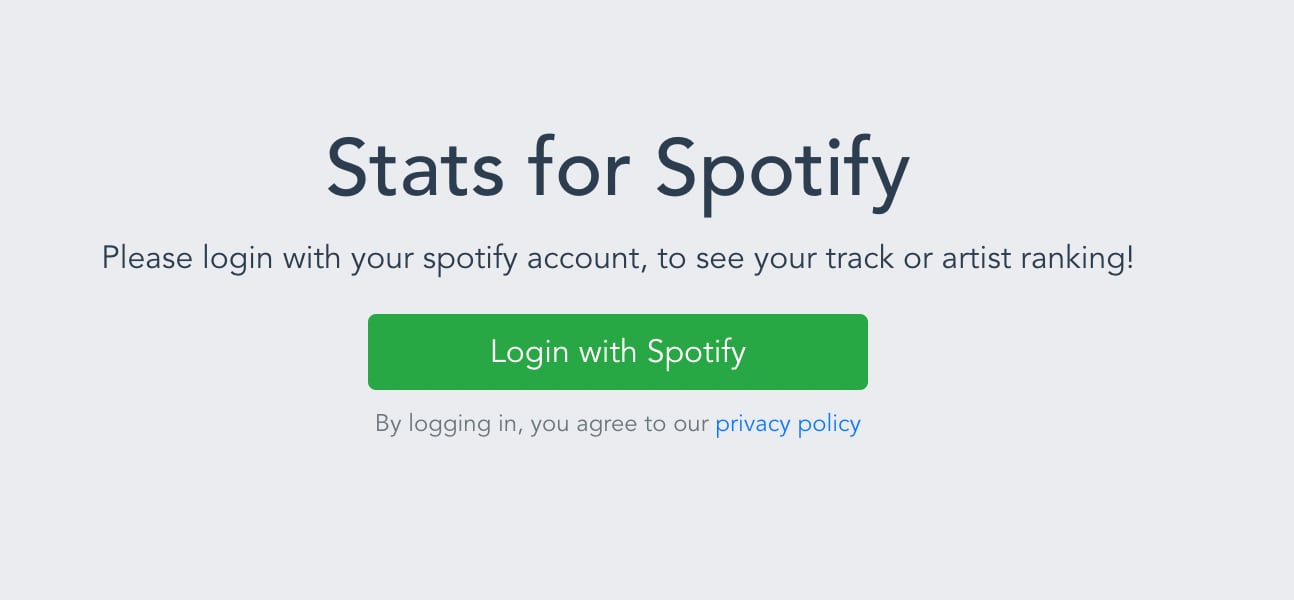Click the green Login with Spotify button

pos(617,352)
